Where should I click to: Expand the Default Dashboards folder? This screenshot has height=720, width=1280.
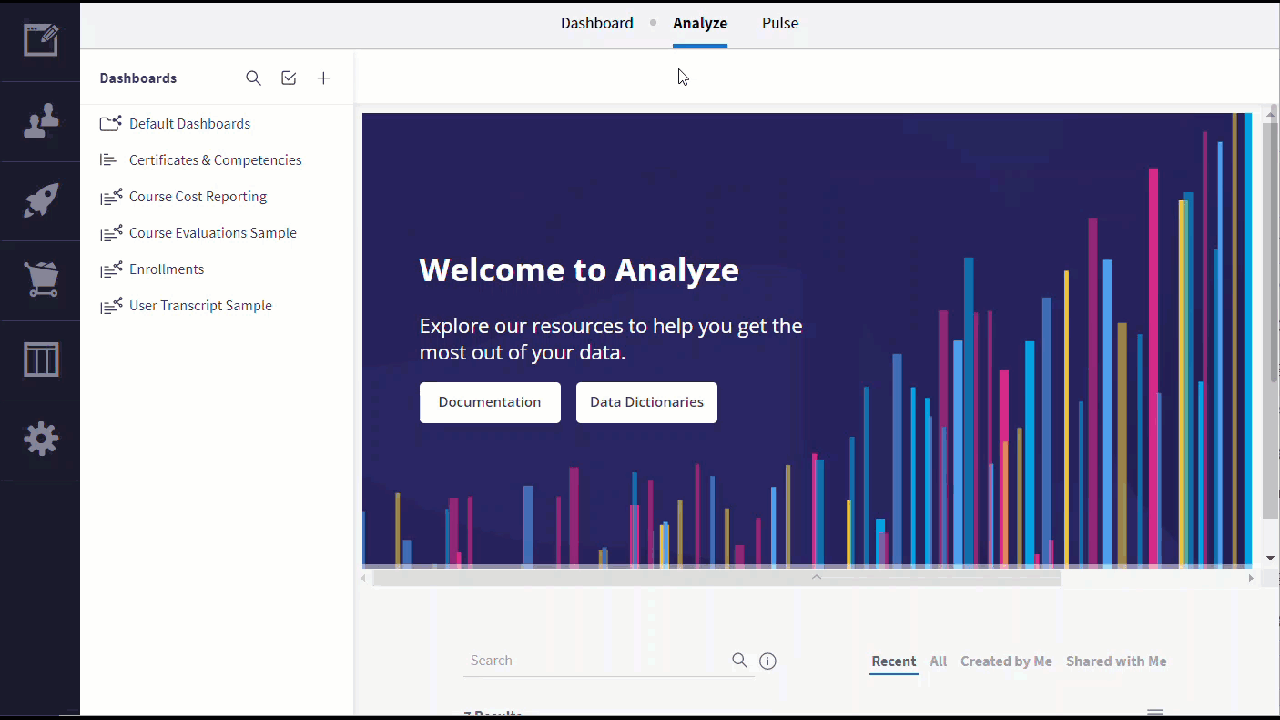point(176,124)
